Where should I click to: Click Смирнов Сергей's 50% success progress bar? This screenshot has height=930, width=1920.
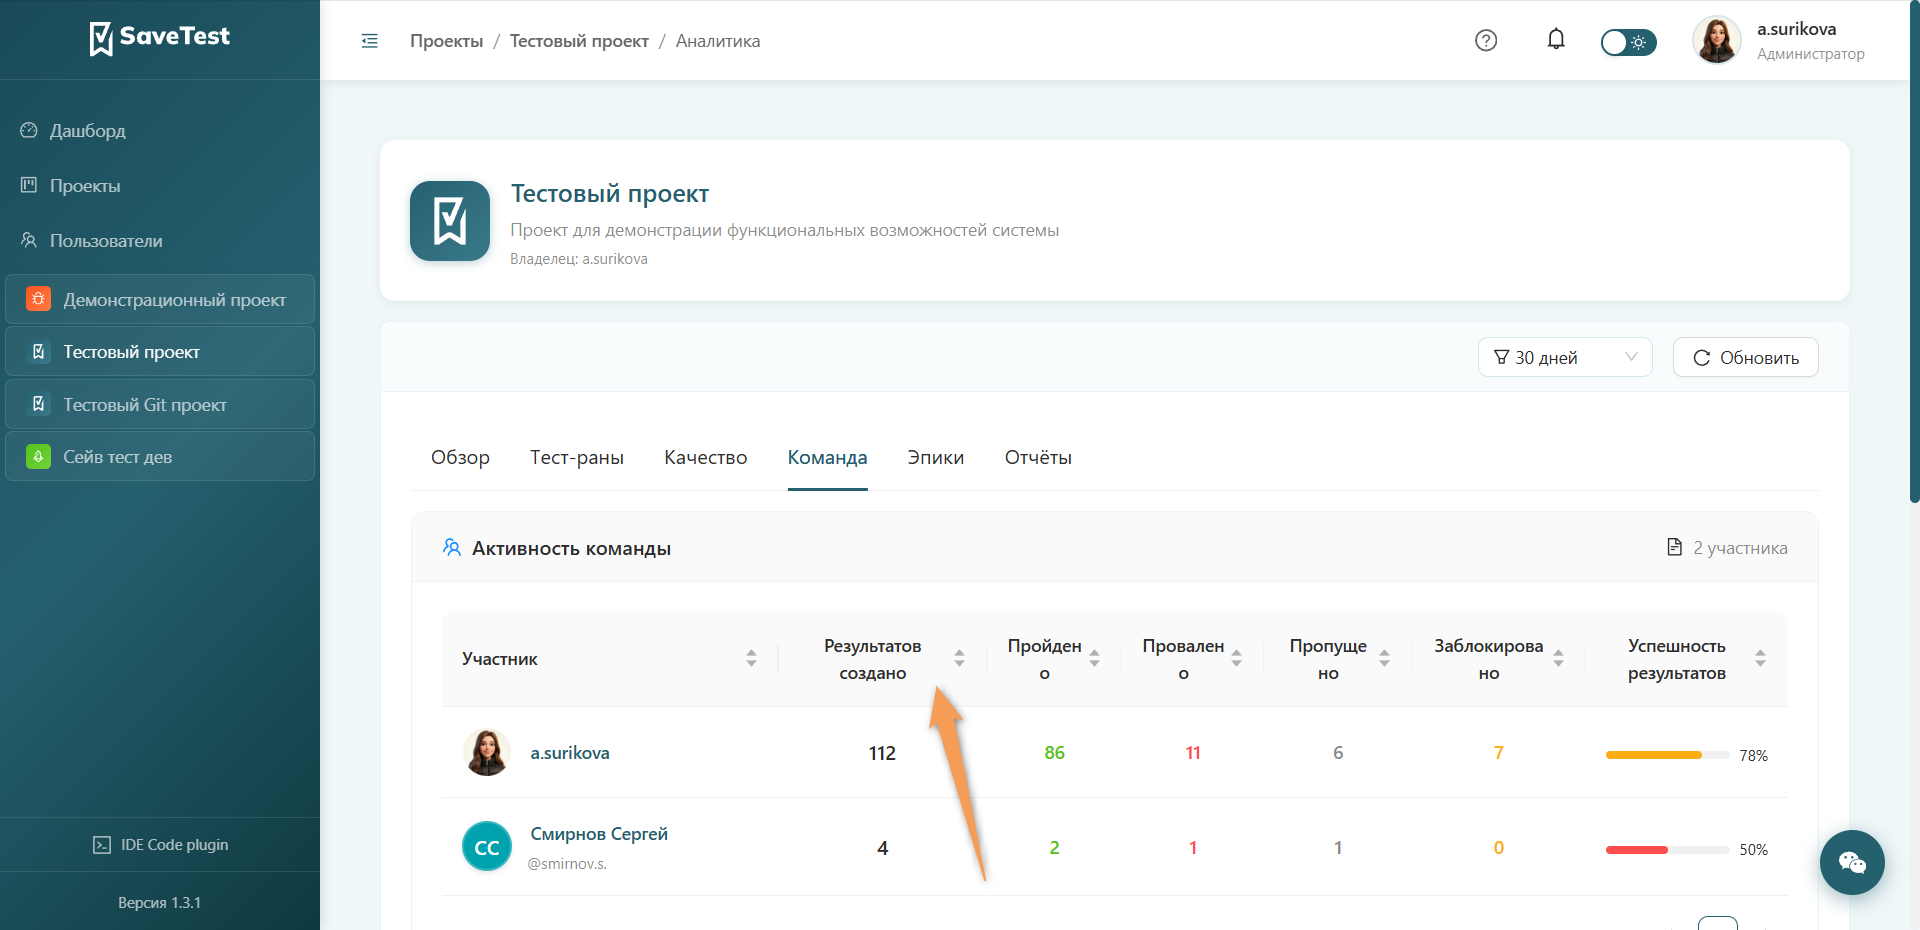coord(1667,849)
